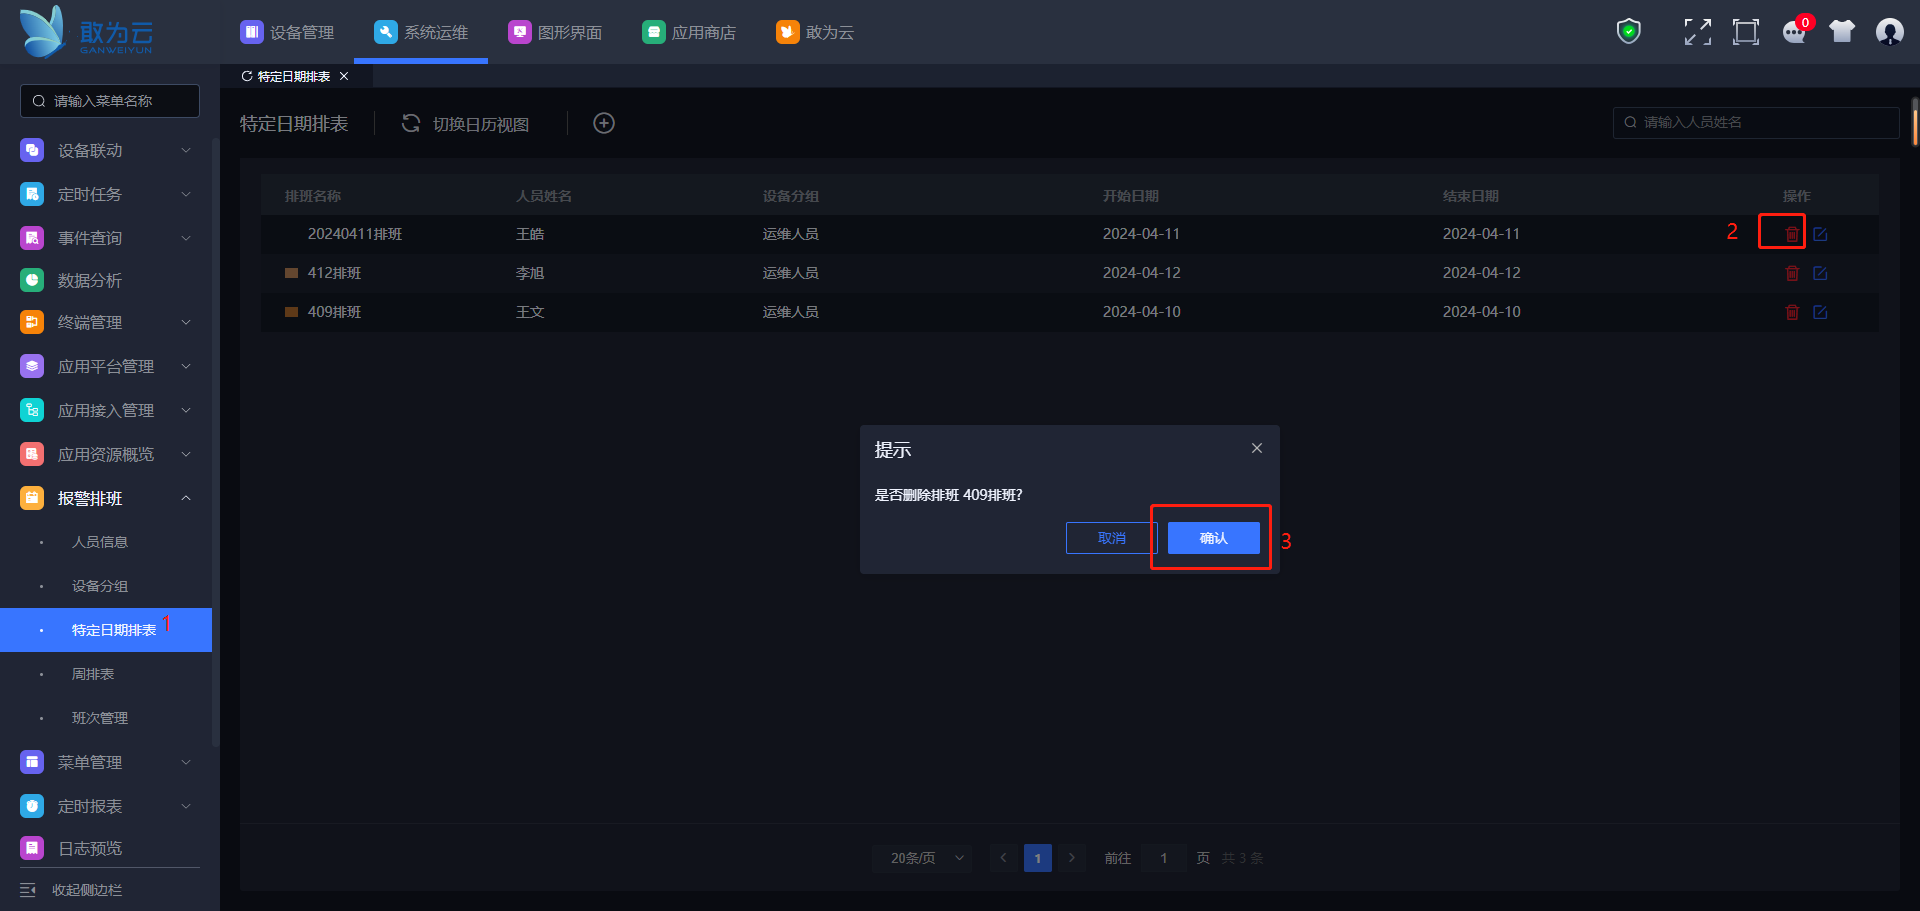The height and width of the screenshot is (911, 1920).
Task: Click the refresh icon beside 切换日历视图
Action: click(x=411, y=123)
